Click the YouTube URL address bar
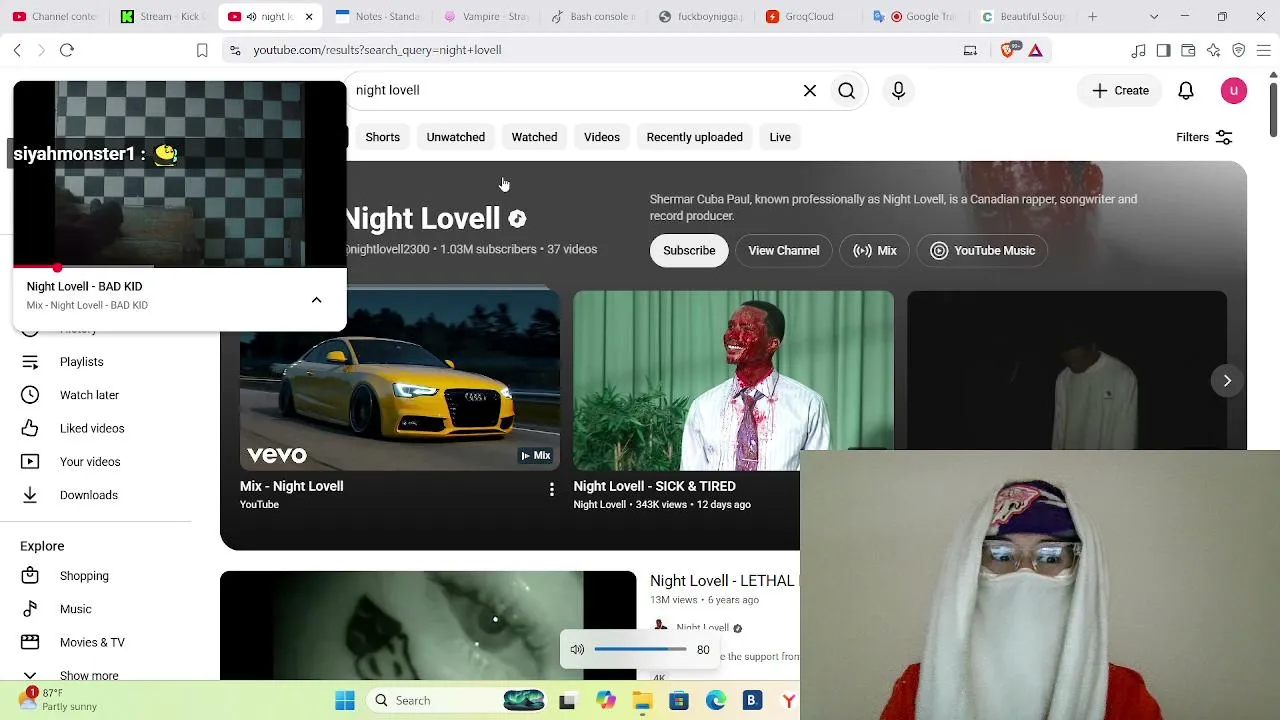This screenshot has height=720, width=1280. (600, 50)
